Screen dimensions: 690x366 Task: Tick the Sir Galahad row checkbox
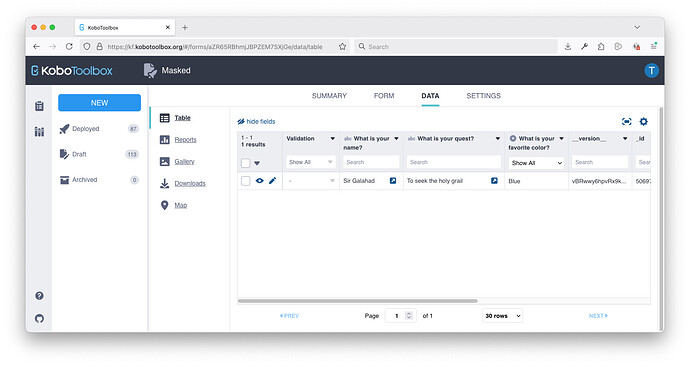(246, 181)
